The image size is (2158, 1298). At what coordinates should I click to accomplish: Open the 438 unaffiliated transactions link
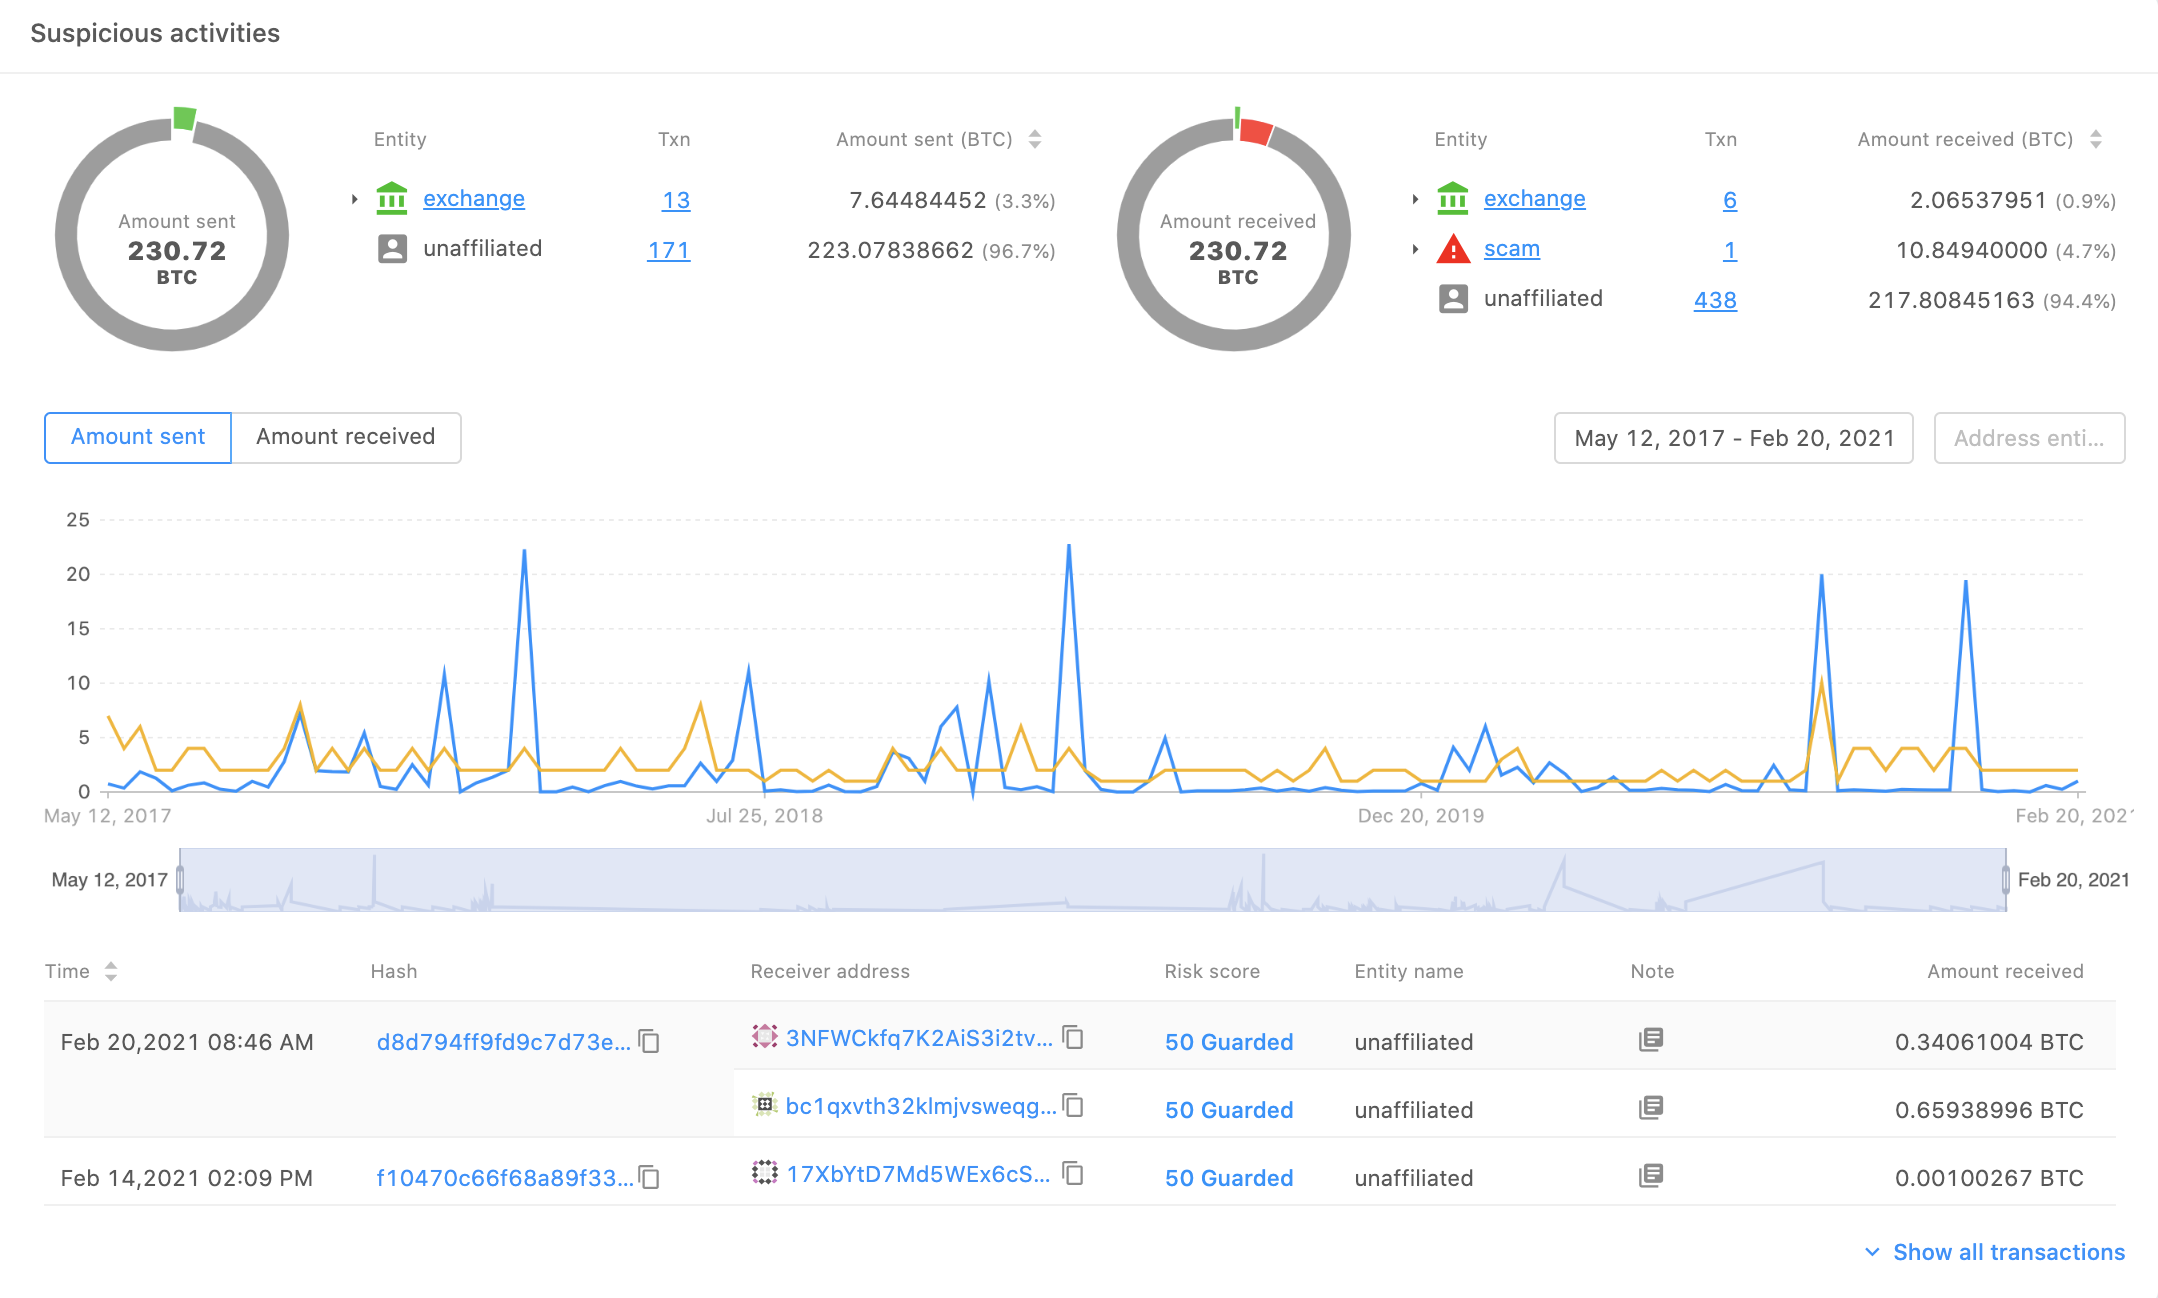click(1715, 300)
